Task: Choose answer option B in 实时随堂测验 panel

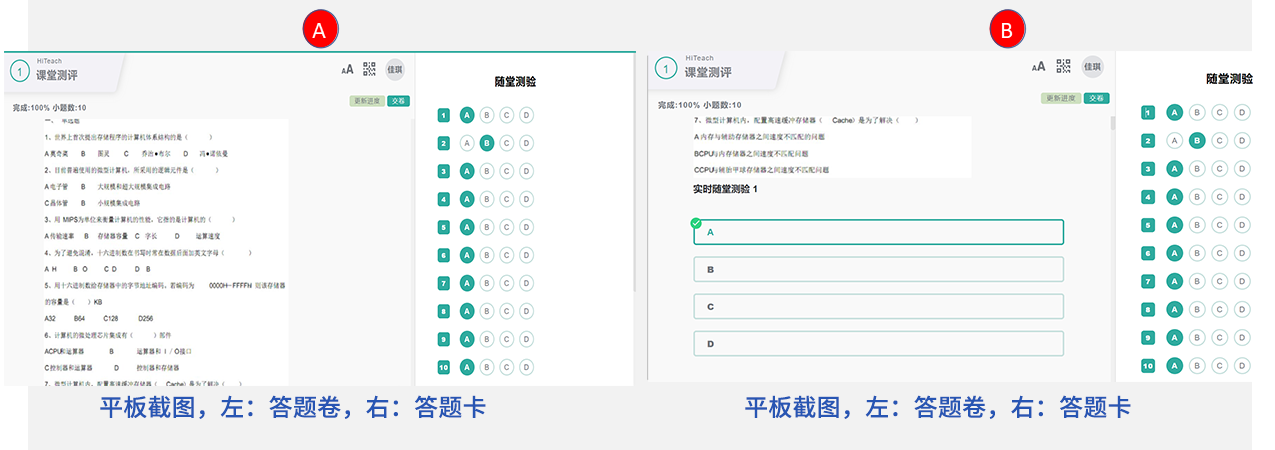Action: point(878,269)
